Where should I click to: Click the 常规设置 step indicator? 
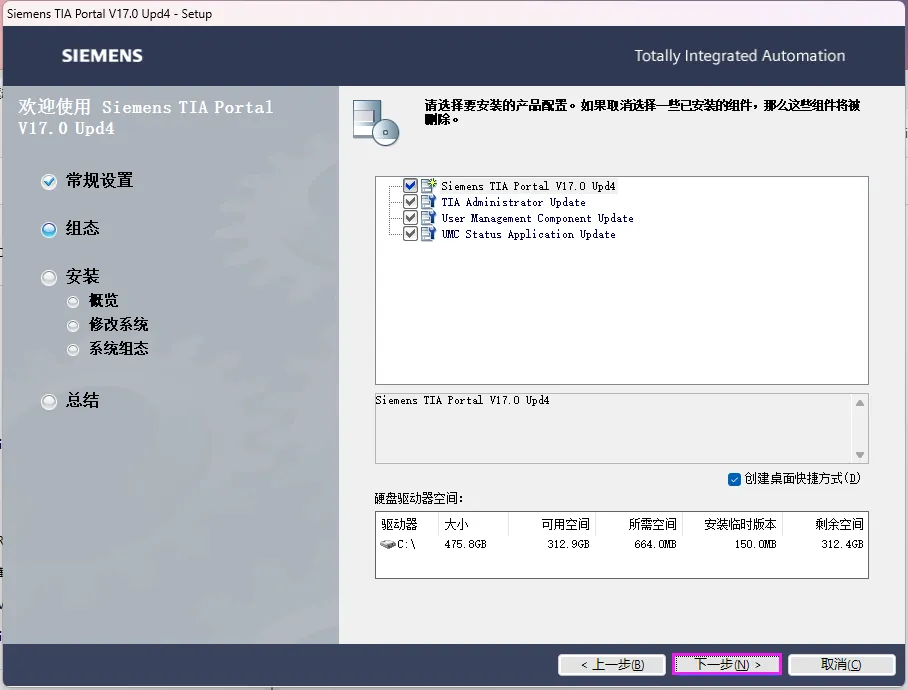tap(49, 182)
